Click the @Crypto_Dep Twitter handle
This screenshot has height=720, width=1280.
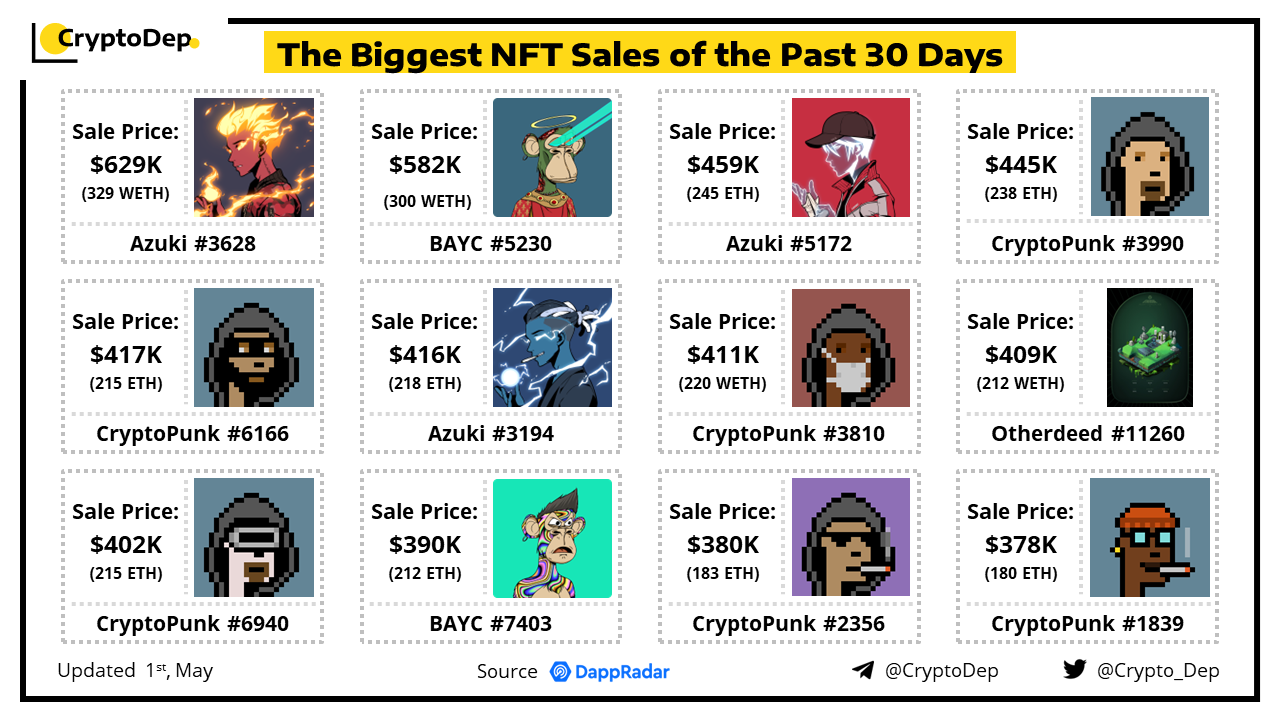point(1158,671)
